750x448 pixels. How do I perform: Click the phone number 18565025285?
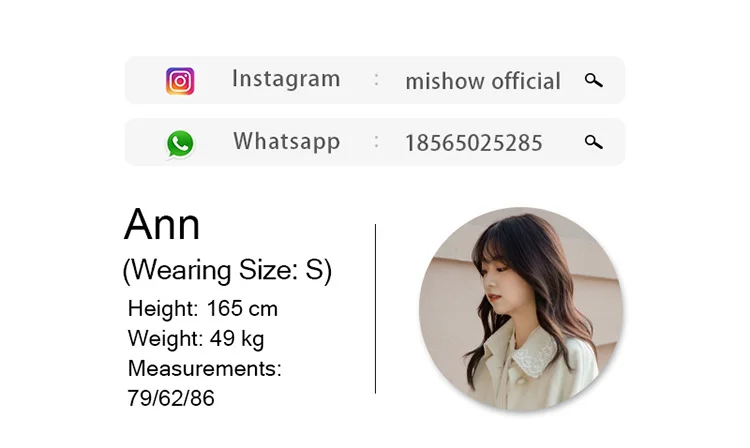point(474,143)
